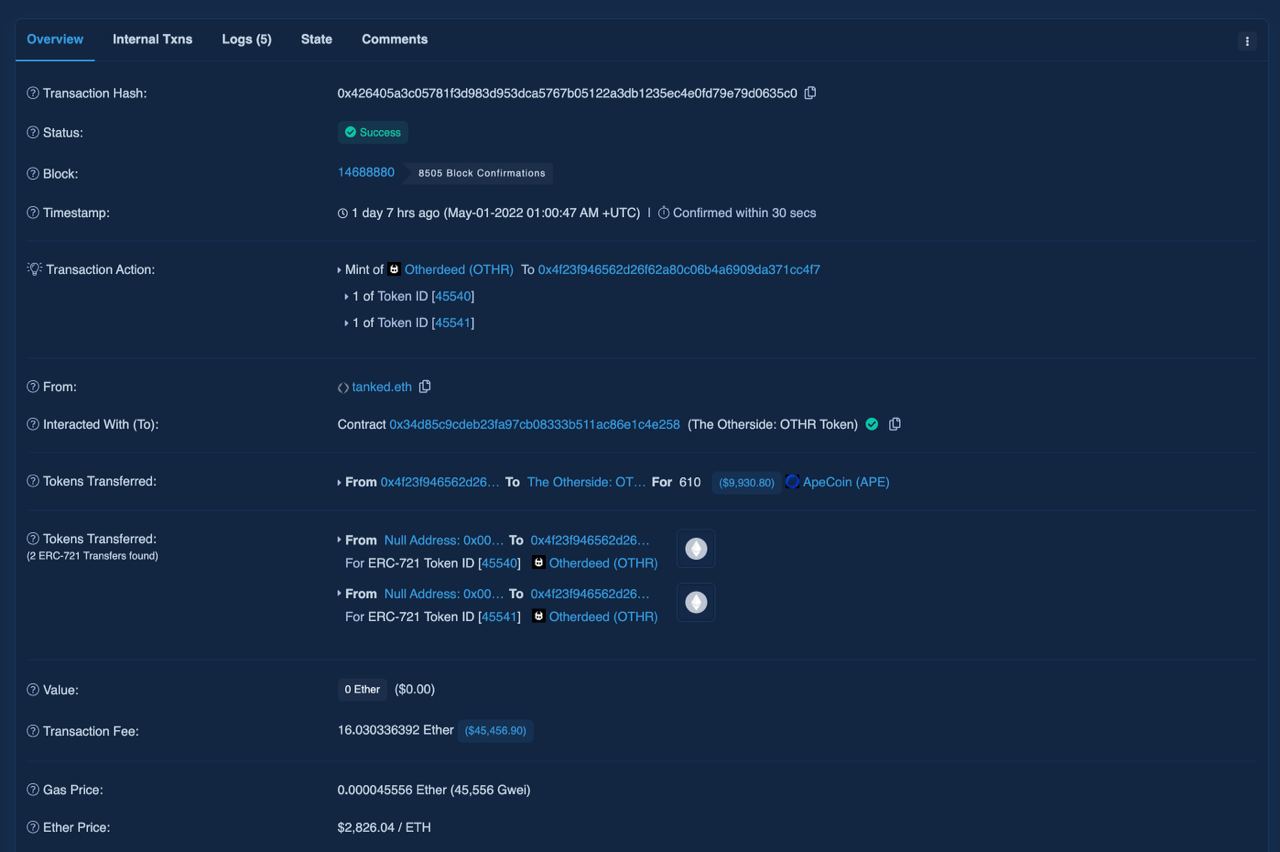Click lightbulb icon beside Transaction Action
Screen dimensions: 1280x852
click(x=34, y=269)
